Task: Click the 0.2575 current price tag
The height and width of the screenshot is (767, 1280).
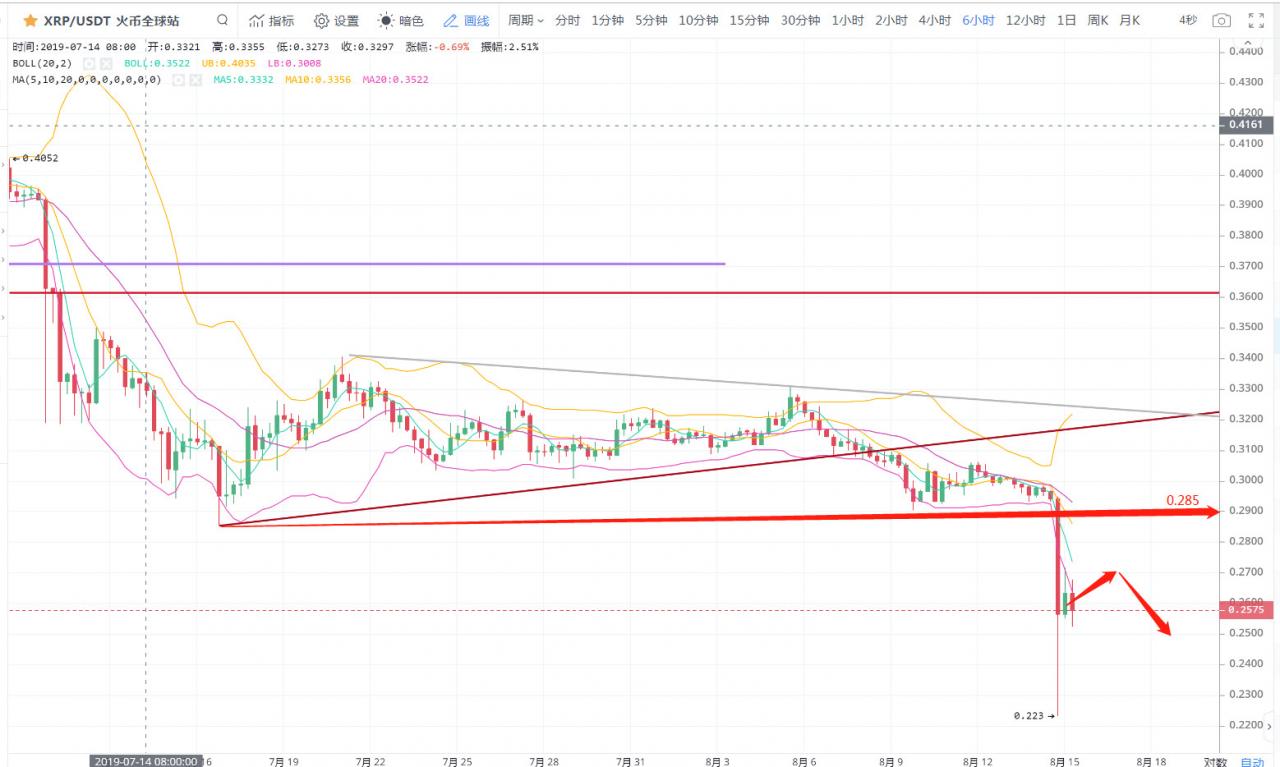Action: [1247, 610]
